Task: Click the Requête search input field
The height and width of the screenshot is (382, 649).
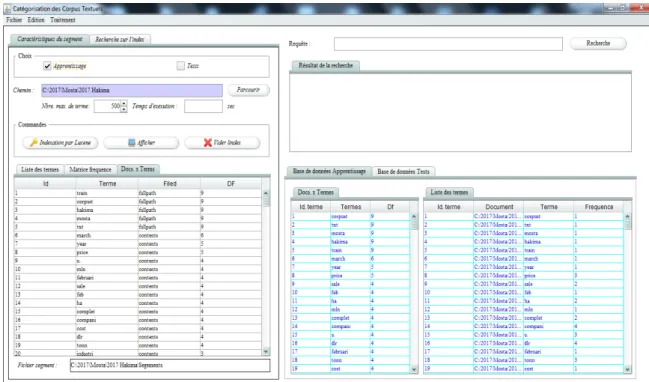Action: pos(448,43)
